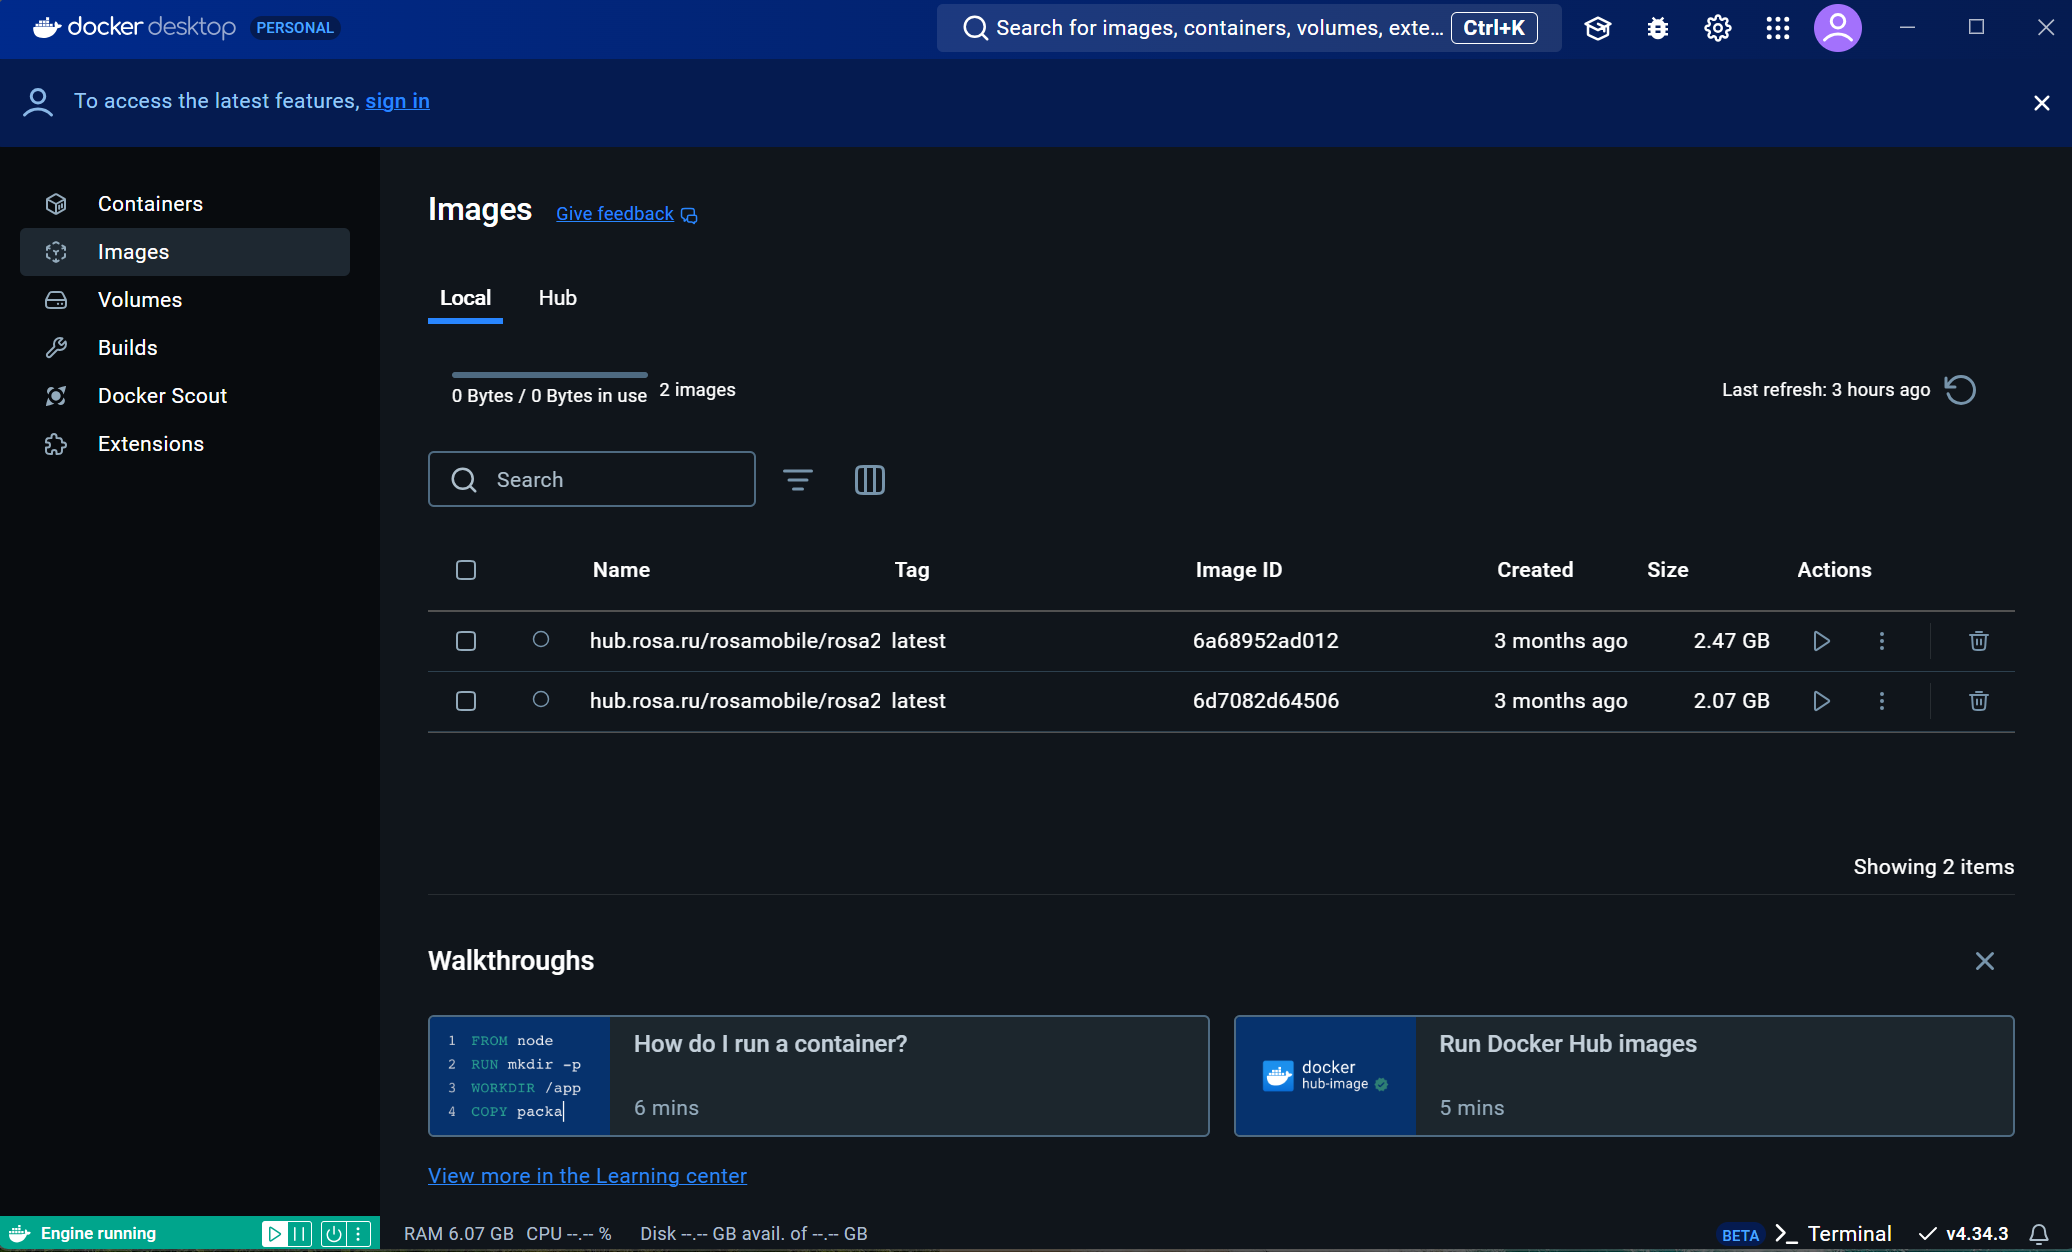This screenshot has width=2072, height=1252.
Task: Open the notifications bell icon
Action: click(x=2038, y=1234)
